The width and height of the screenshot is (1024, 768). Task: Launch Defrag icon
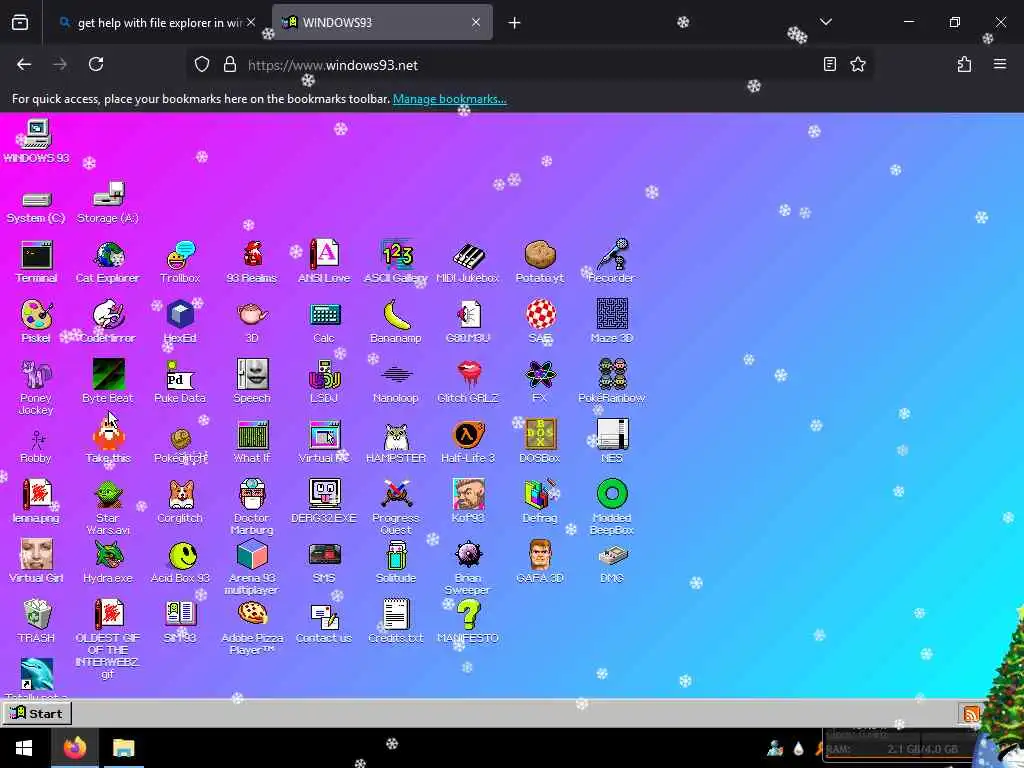[x=540, y=502]
